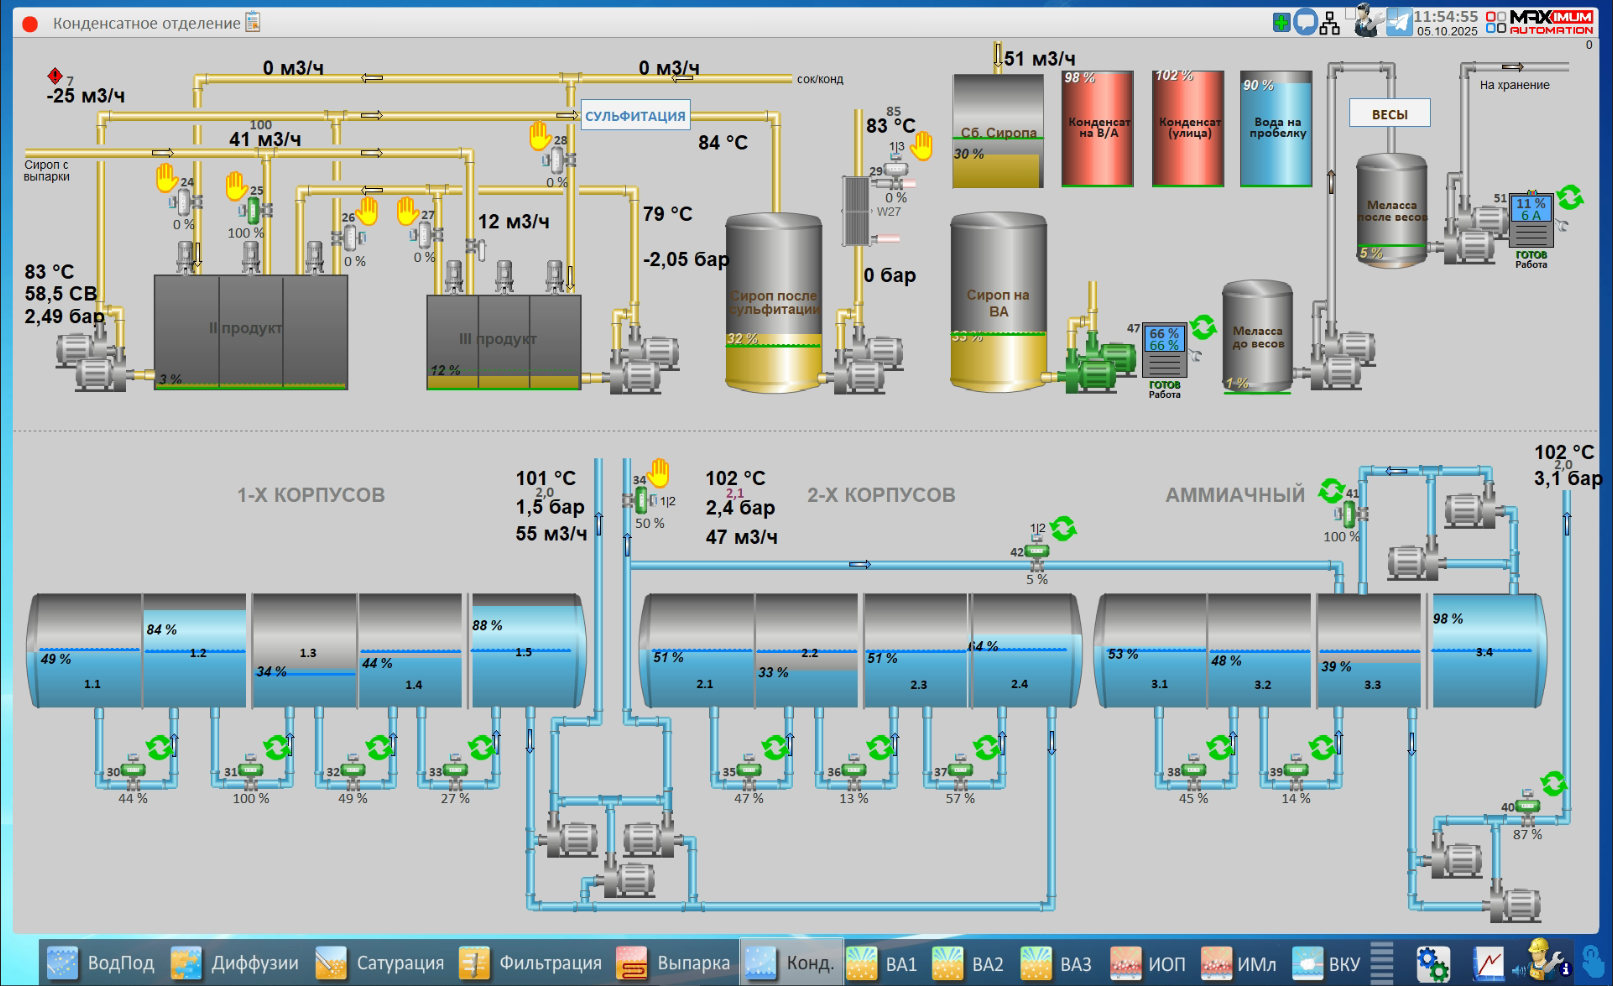Click the notes icon beside Конденсатное отделение

[x=253, y=22]
